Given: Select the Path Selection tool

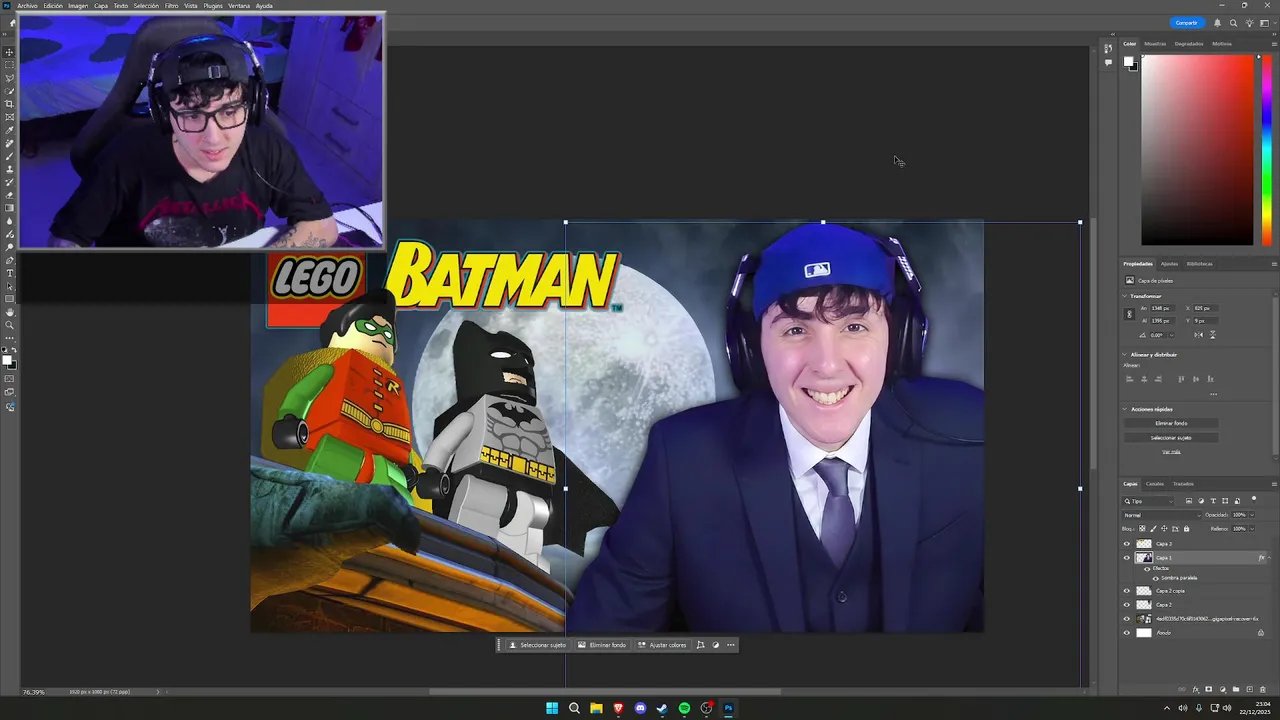Looking at the screenshot, I should click(x=10, y=286).
